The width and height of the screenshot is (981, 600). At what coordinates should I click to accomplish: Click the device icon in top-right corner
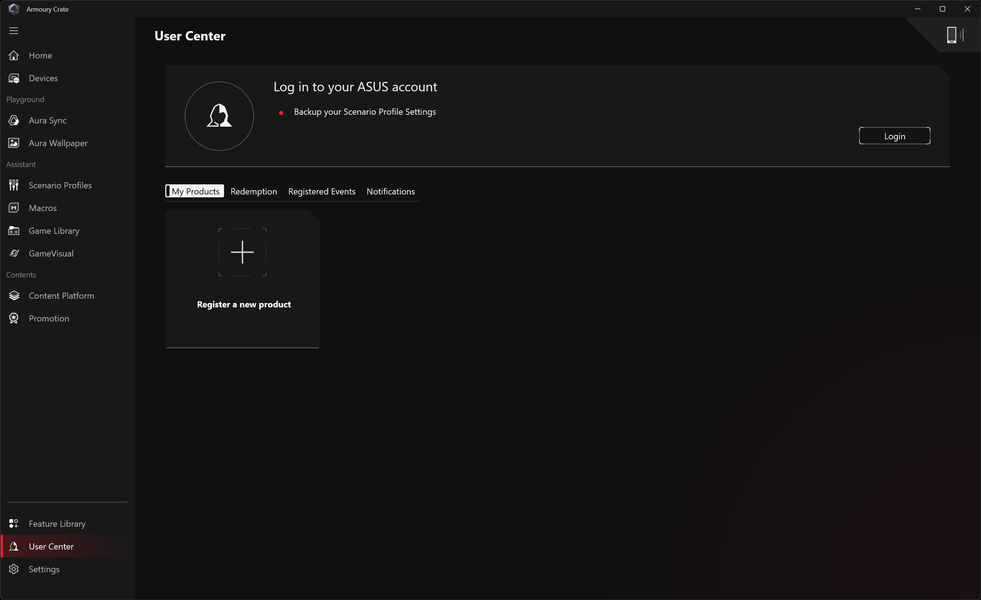pyautogui.click(x=953, y=35)
